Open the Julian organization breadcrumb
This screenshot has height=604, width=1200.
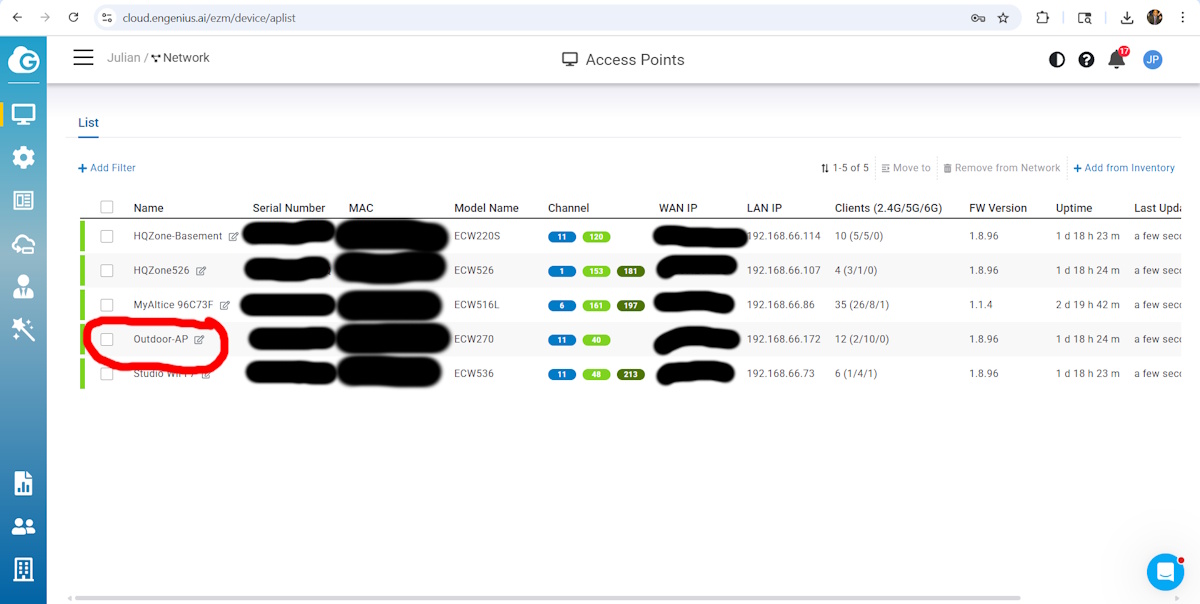[124, 58]
